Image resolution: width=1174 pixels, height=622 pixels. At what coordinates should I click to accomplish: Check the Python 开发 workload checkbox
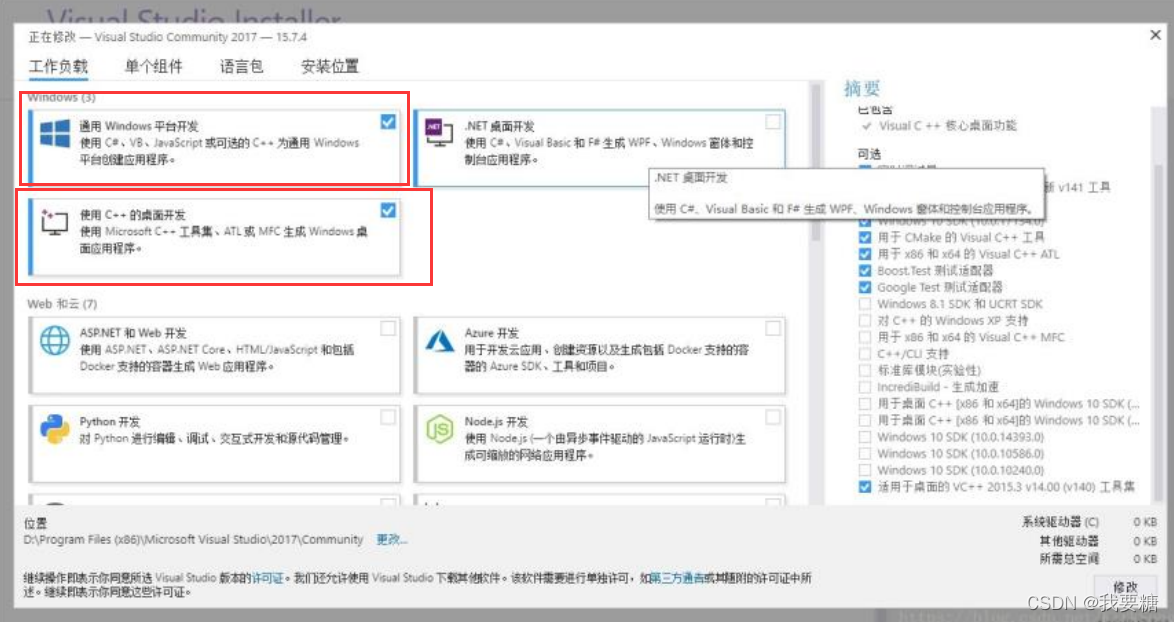pos(388,417)
